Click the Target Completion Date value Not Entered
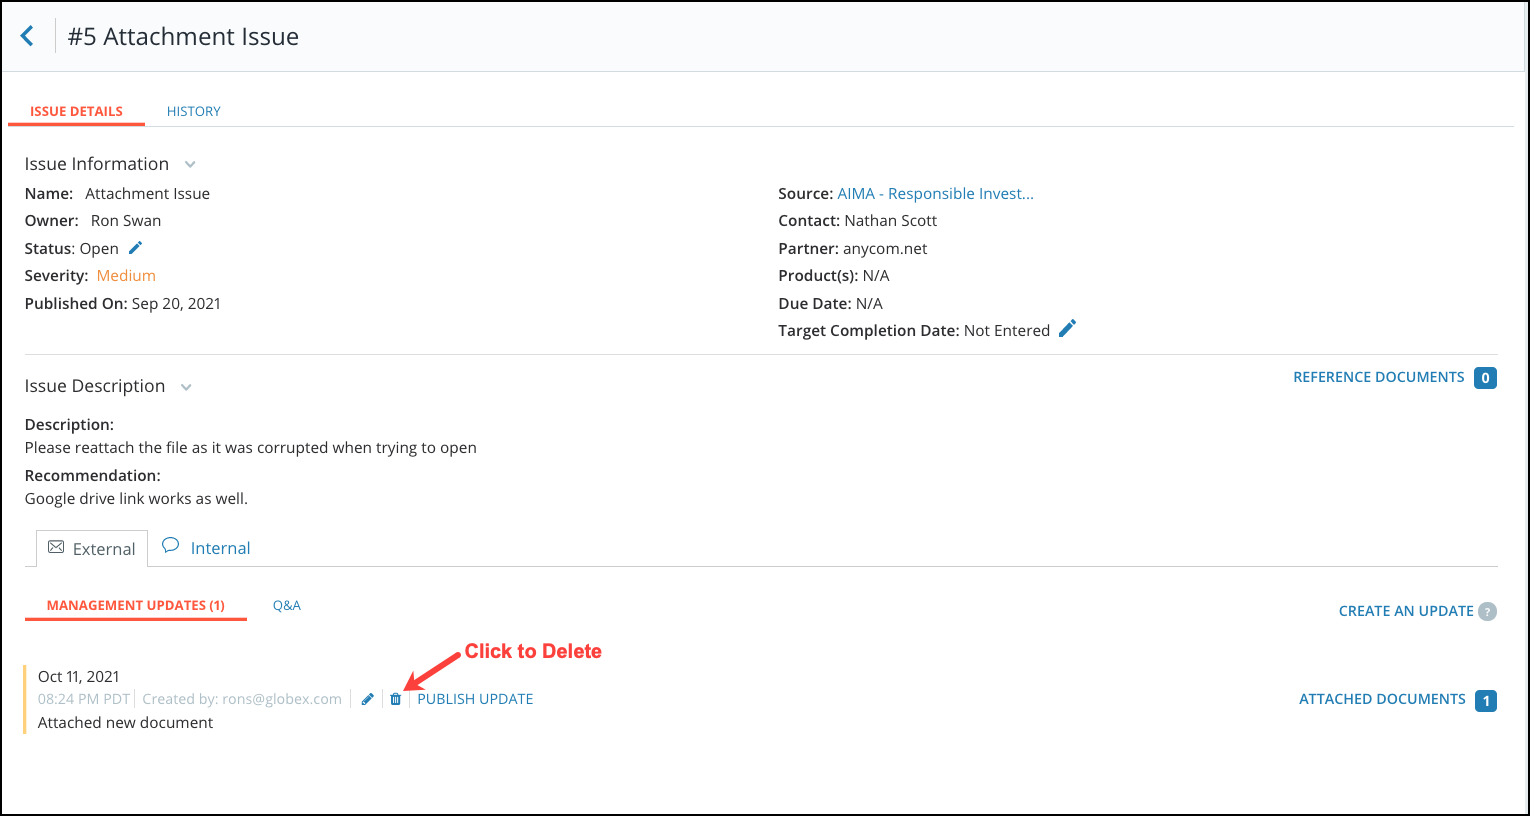This screenshot has height=816, width=1530. (x=1007, y=330)
